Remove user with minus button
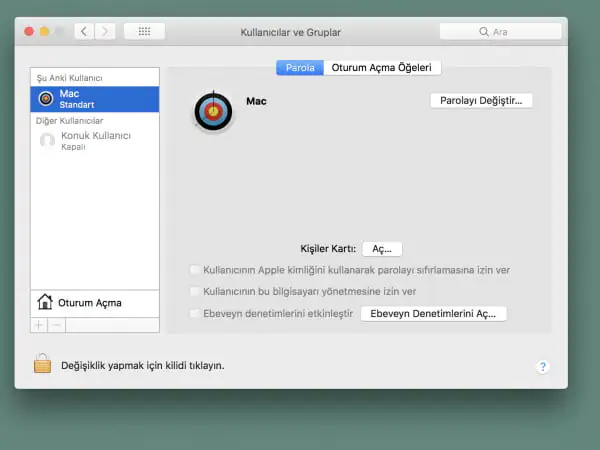600x450 pixels. point(56,325)
